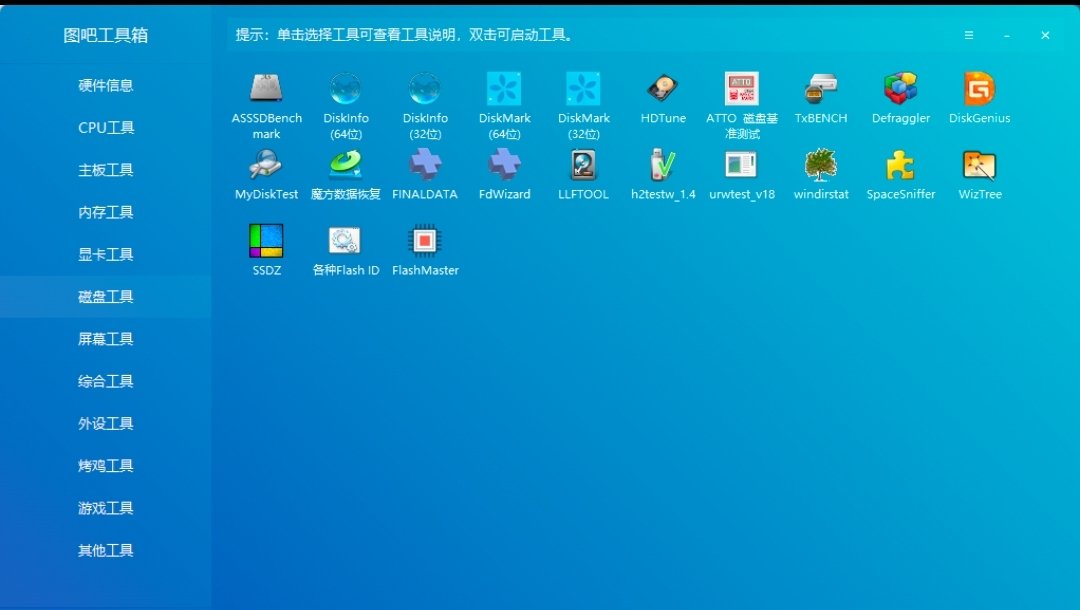This screenshot has height=610, width=1080.
Task: Select 魔方数据恢复 recovery tool icon
Action: (346, 165)
